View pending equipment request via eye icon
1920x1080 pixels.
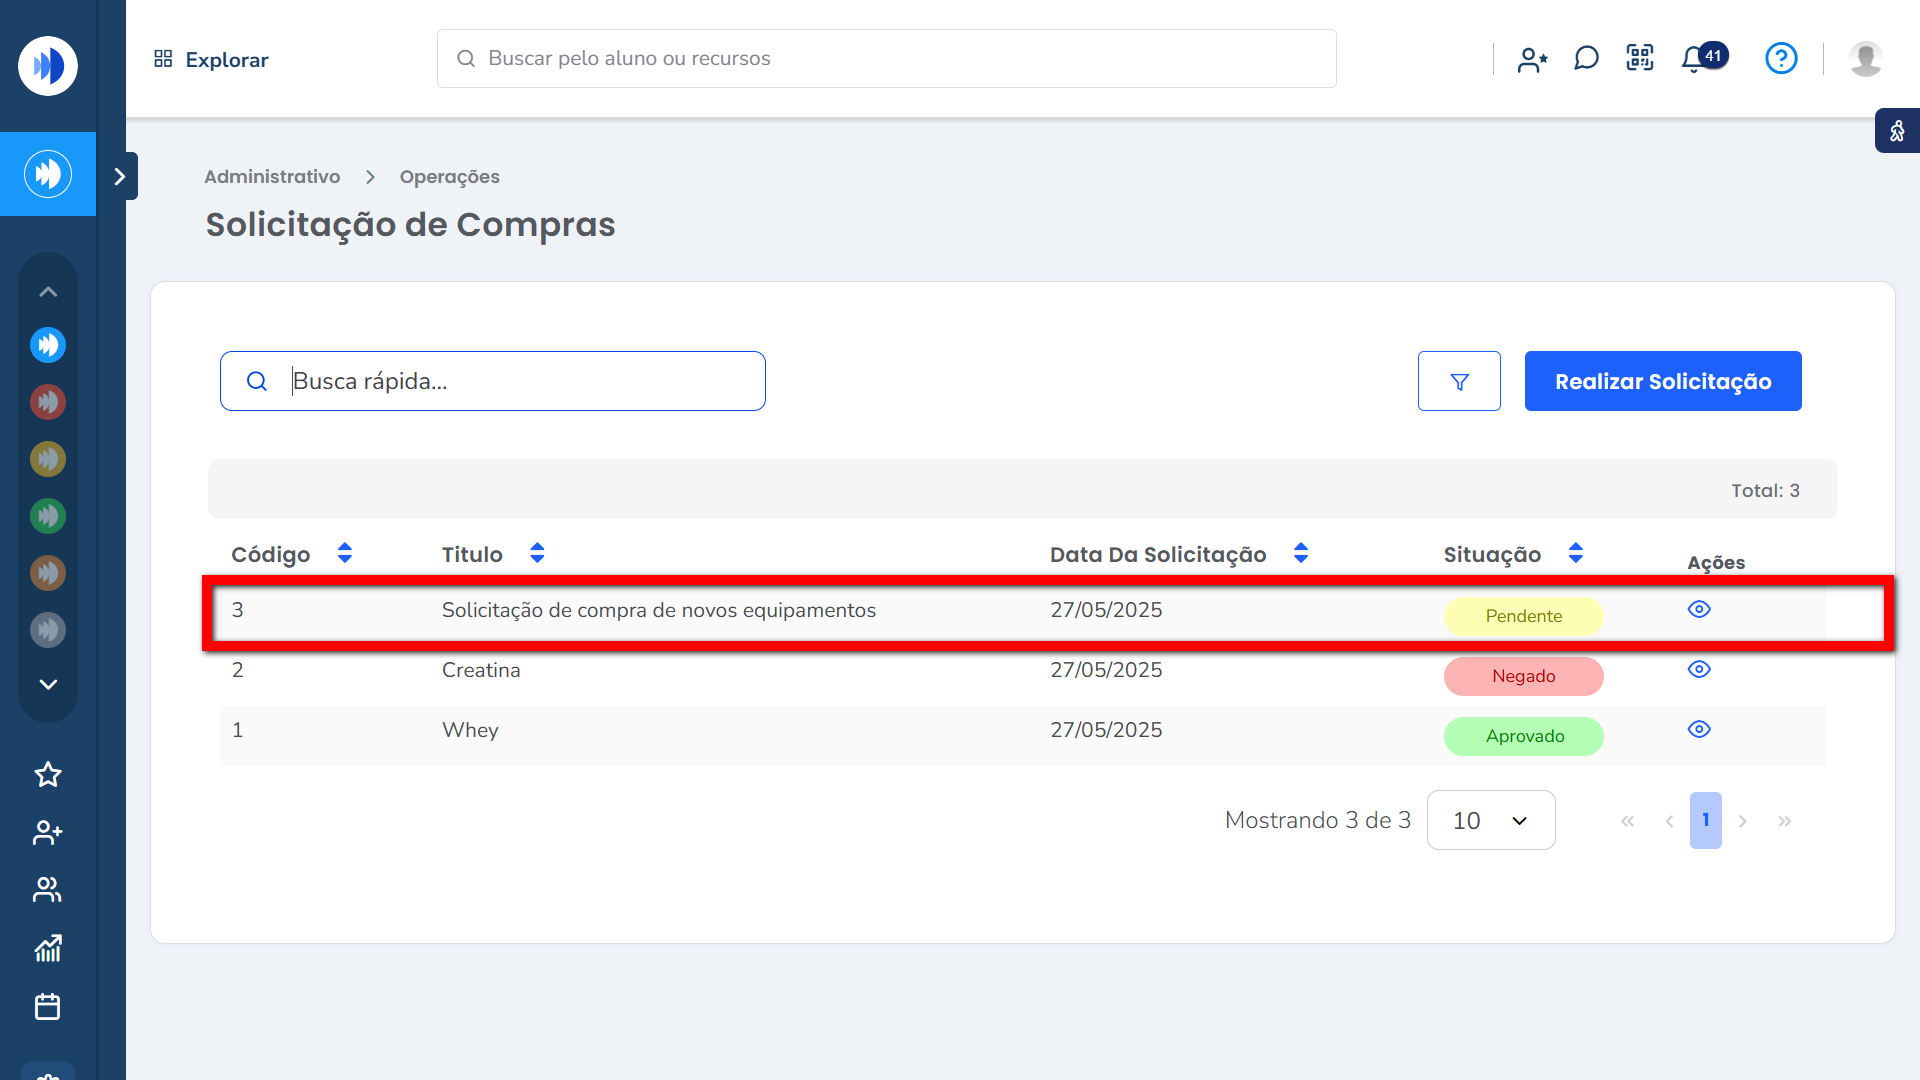pyautogui.click(x=1699, y=609)
